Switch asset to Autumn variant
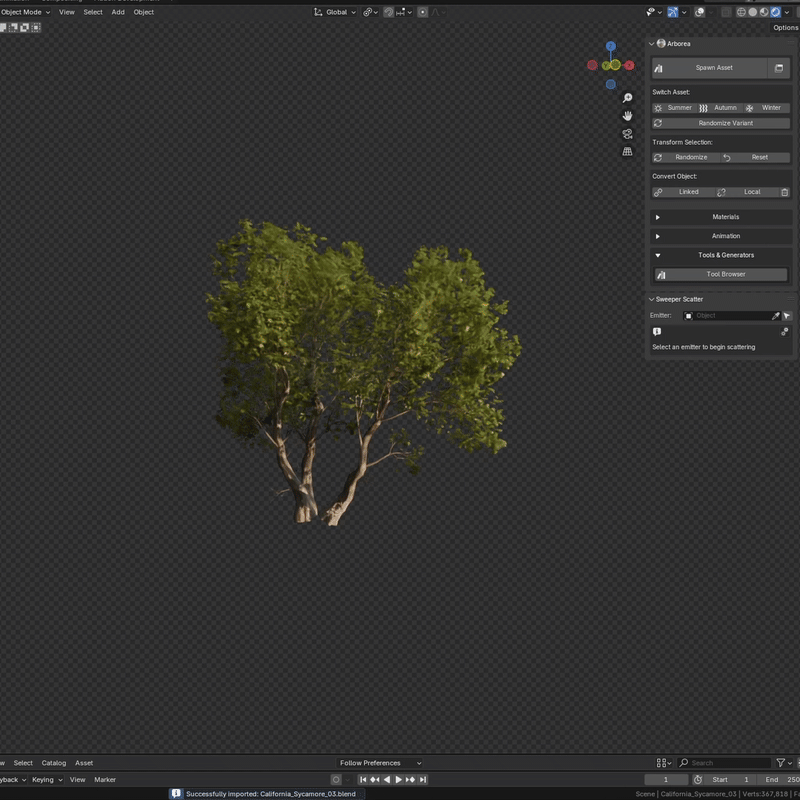800x800 pixels. click(x=719, y=108)
